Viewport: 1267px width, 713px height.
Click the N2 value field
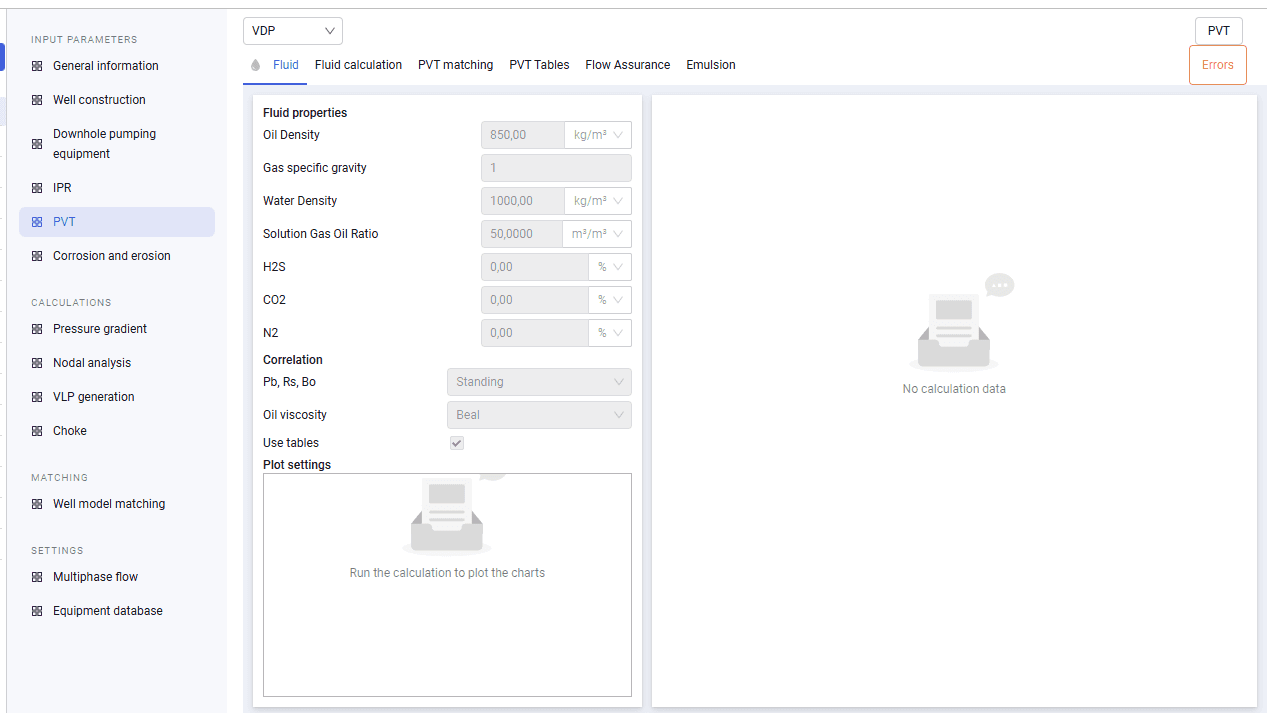pos(535,333)
